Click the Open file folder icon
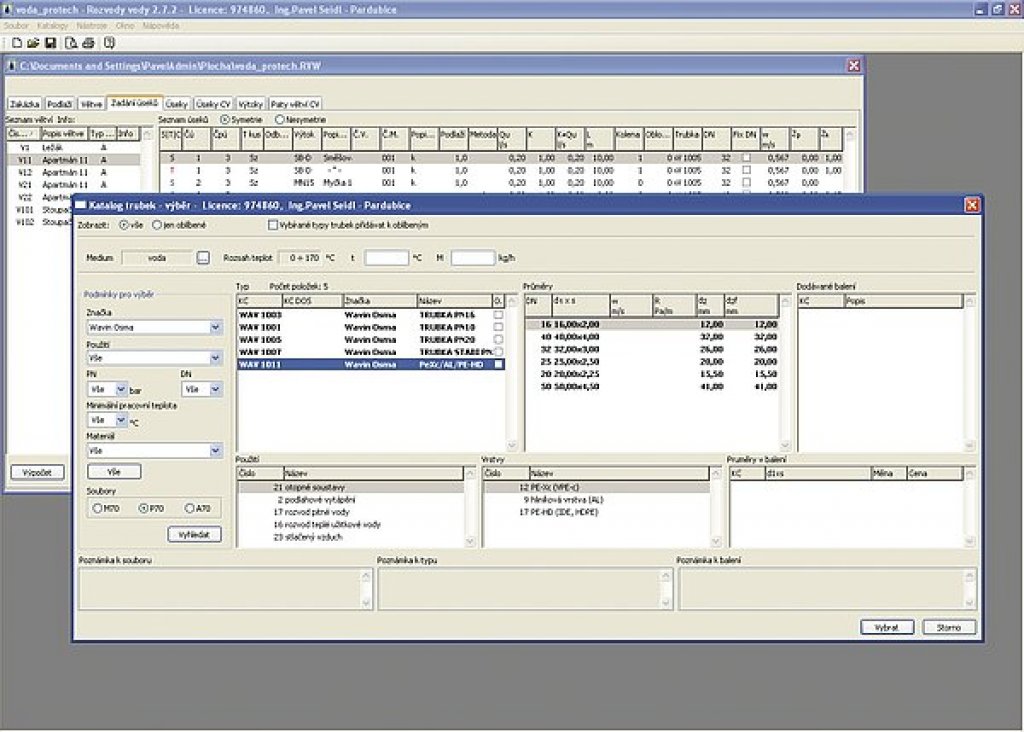1024x732 pixels. [x=33, y=43]
